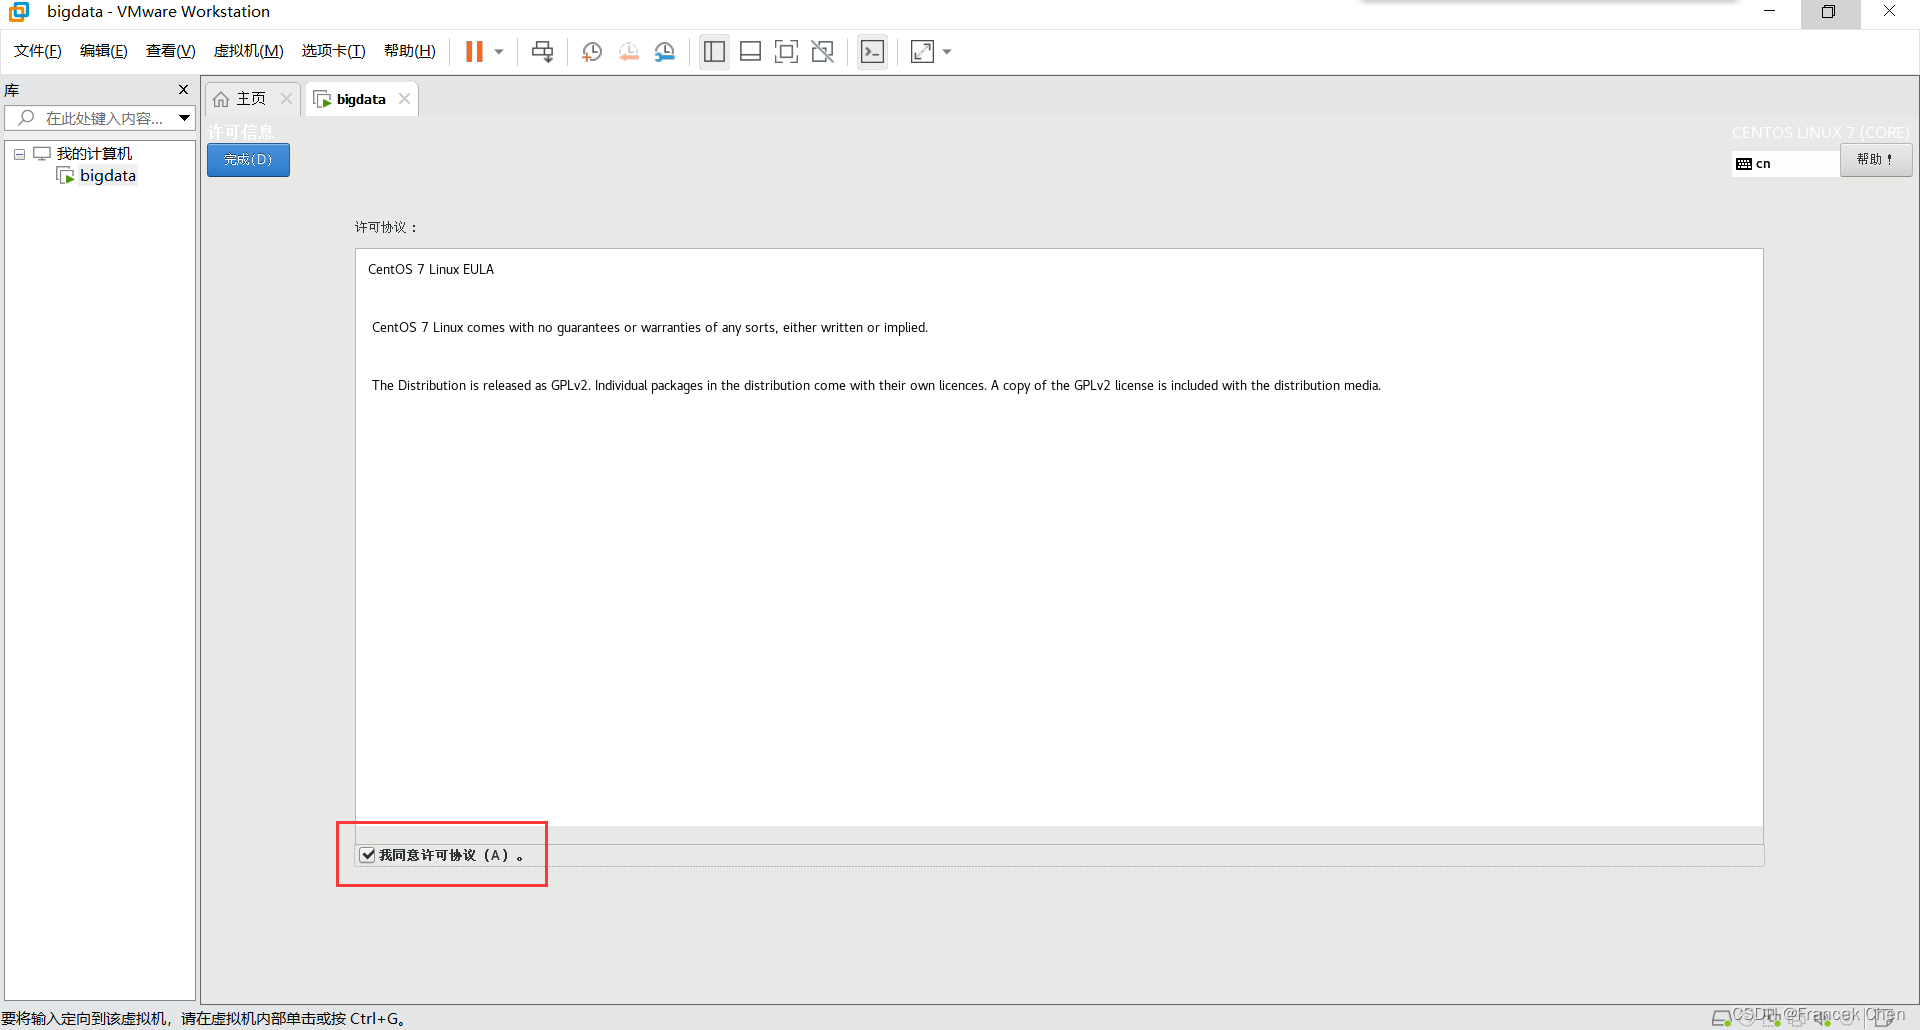1920x1030 pixels.
Task: Enter full screen mode
Action: click(786, 52)
